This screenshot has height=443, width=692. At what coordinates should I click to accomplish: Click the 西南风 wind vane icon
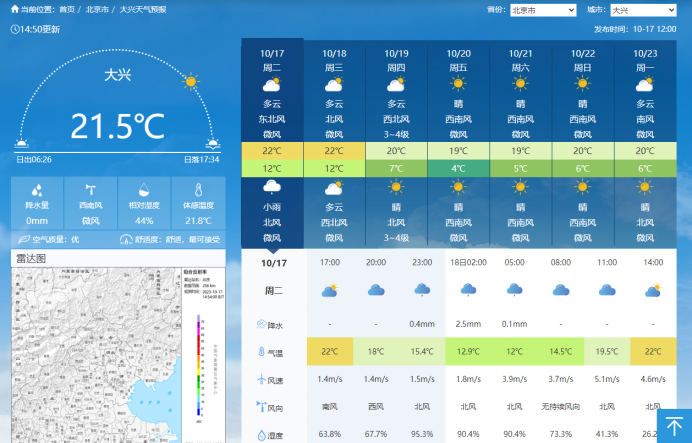91,190
